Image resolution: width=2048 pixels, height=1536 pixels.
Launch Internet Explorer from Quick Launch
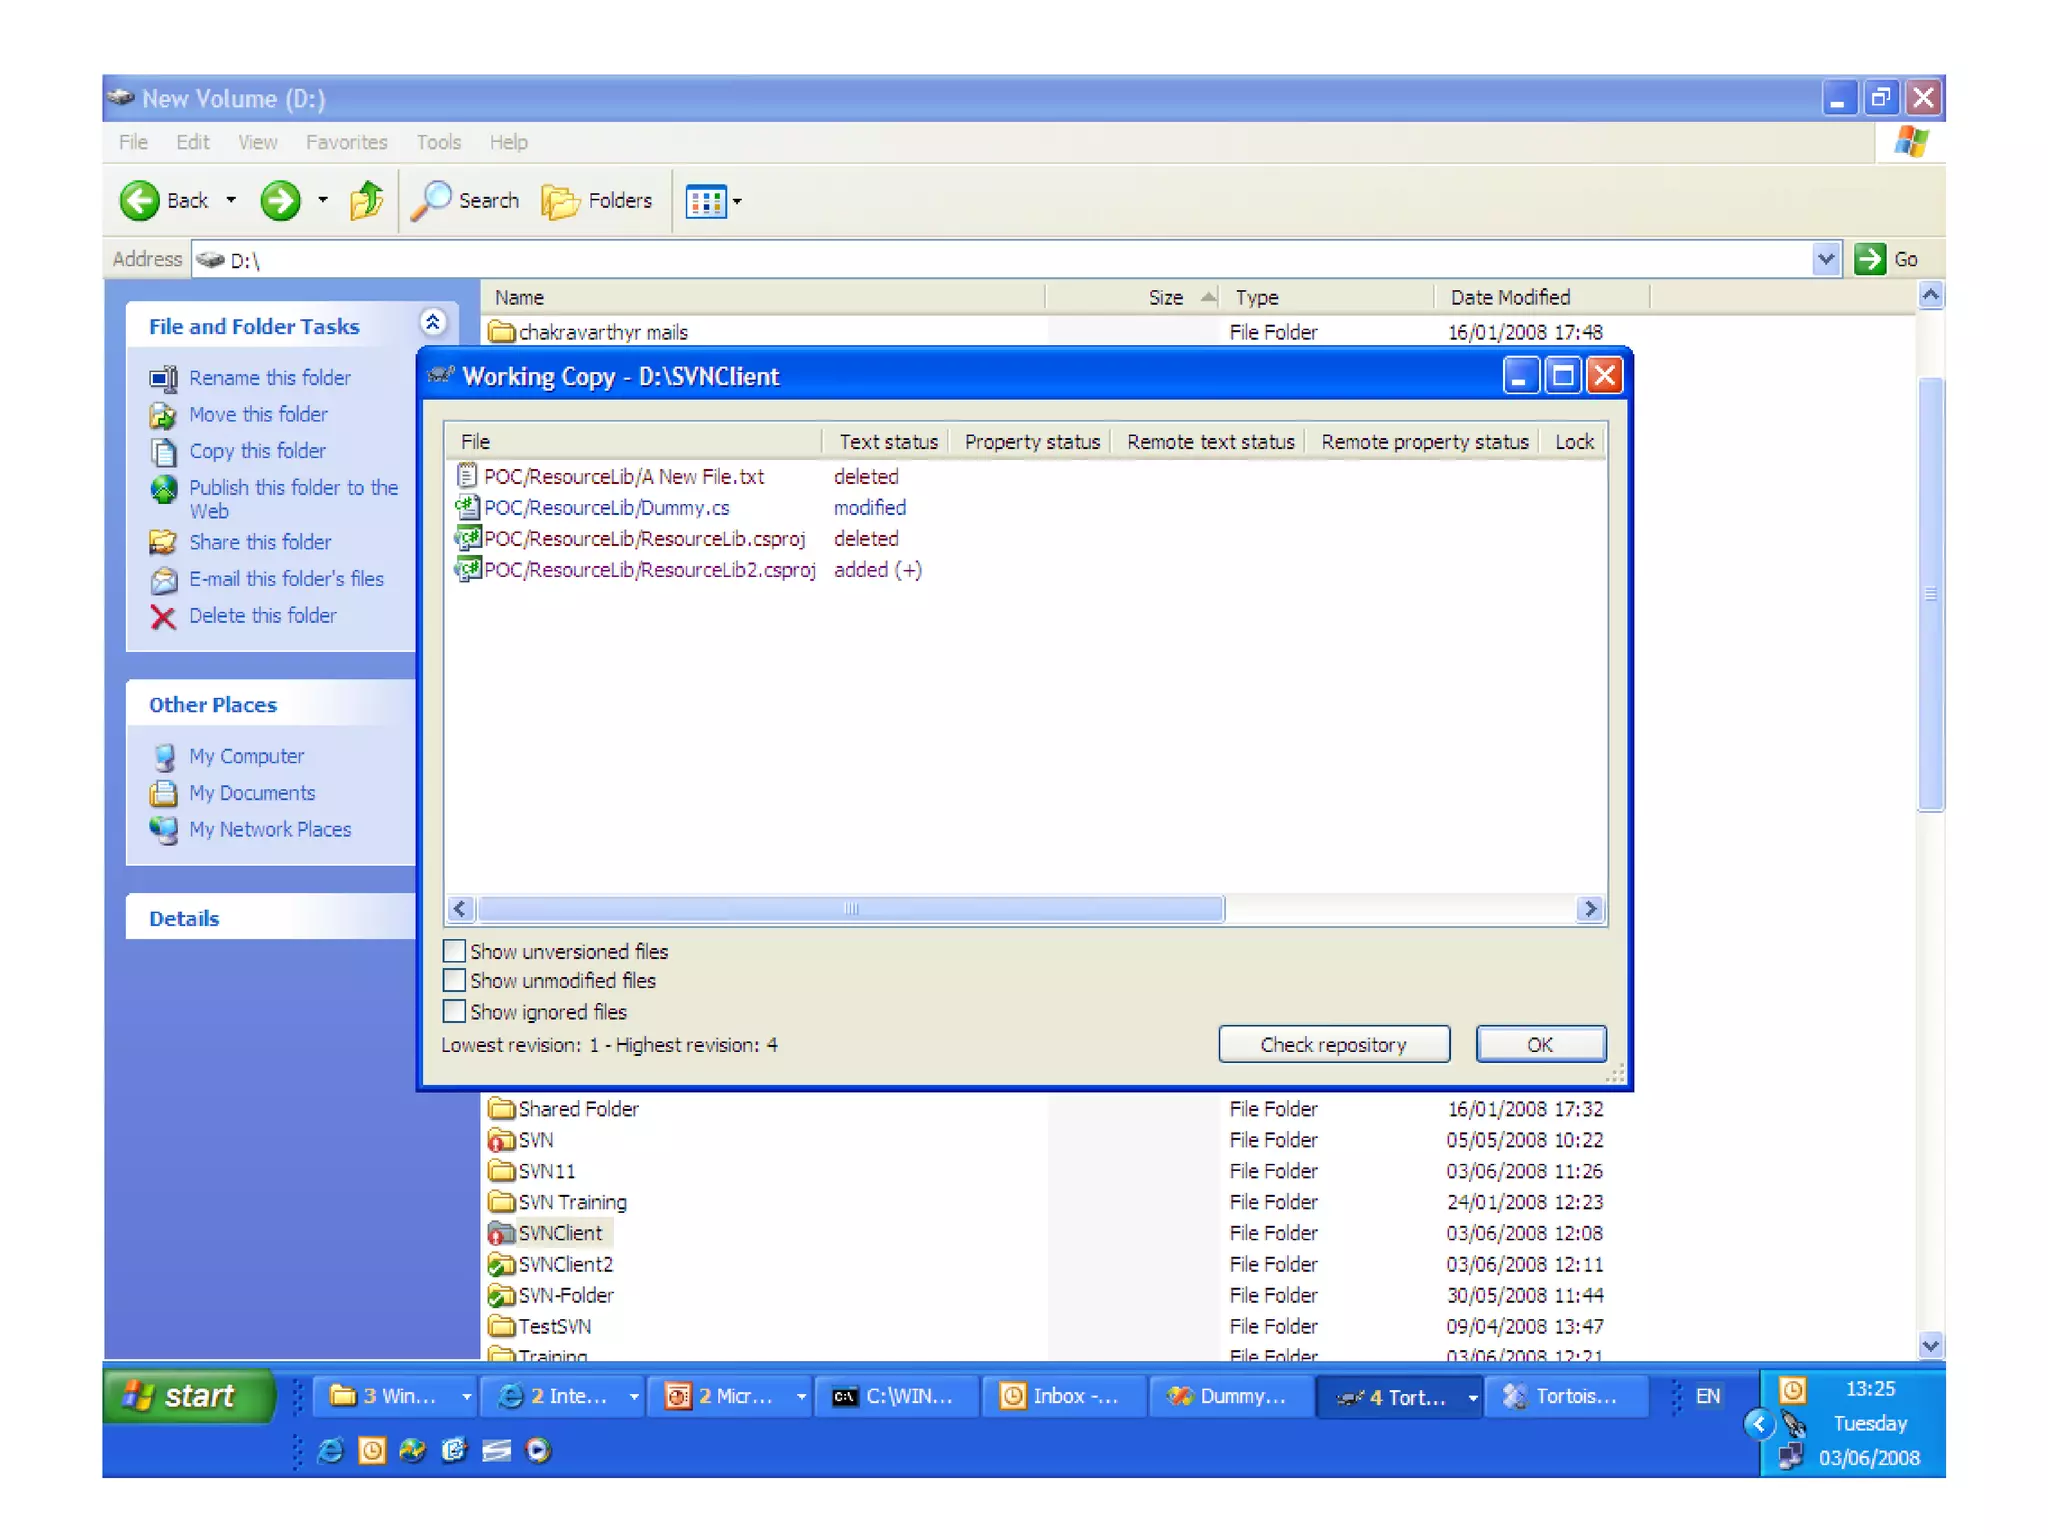tap(330, 1450)
